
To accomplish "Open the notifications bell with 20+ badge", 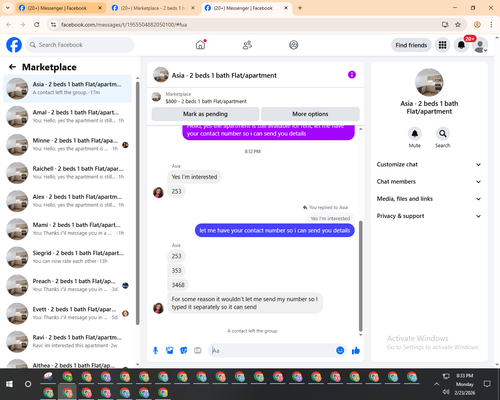I will click(461, 45).
